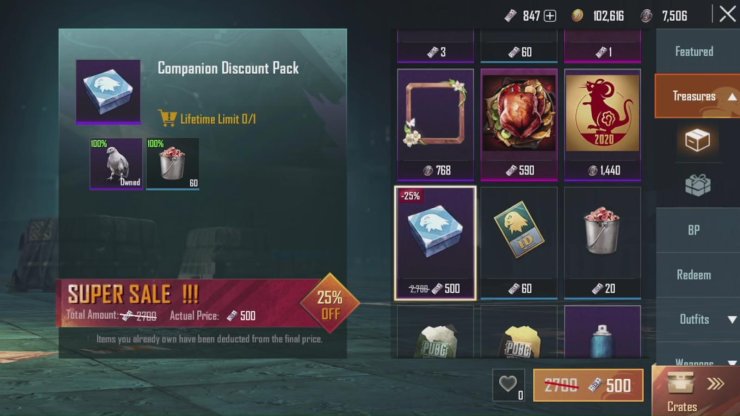
Task: Purchase pack with the 500 UC button
Action: 588,385
